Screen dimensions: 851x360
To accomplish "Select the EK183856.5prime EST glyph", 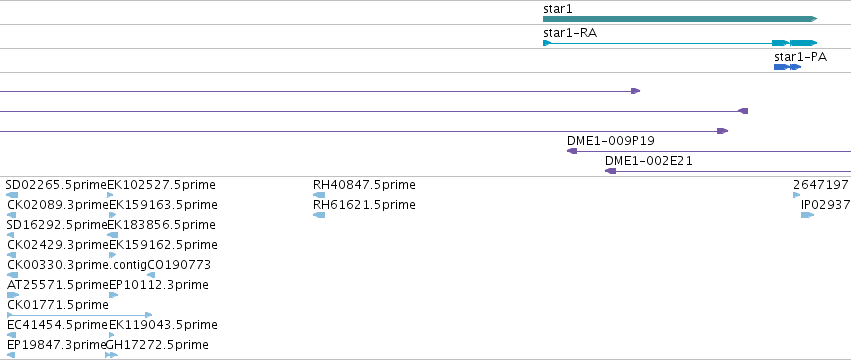I will tap(112, 235).
